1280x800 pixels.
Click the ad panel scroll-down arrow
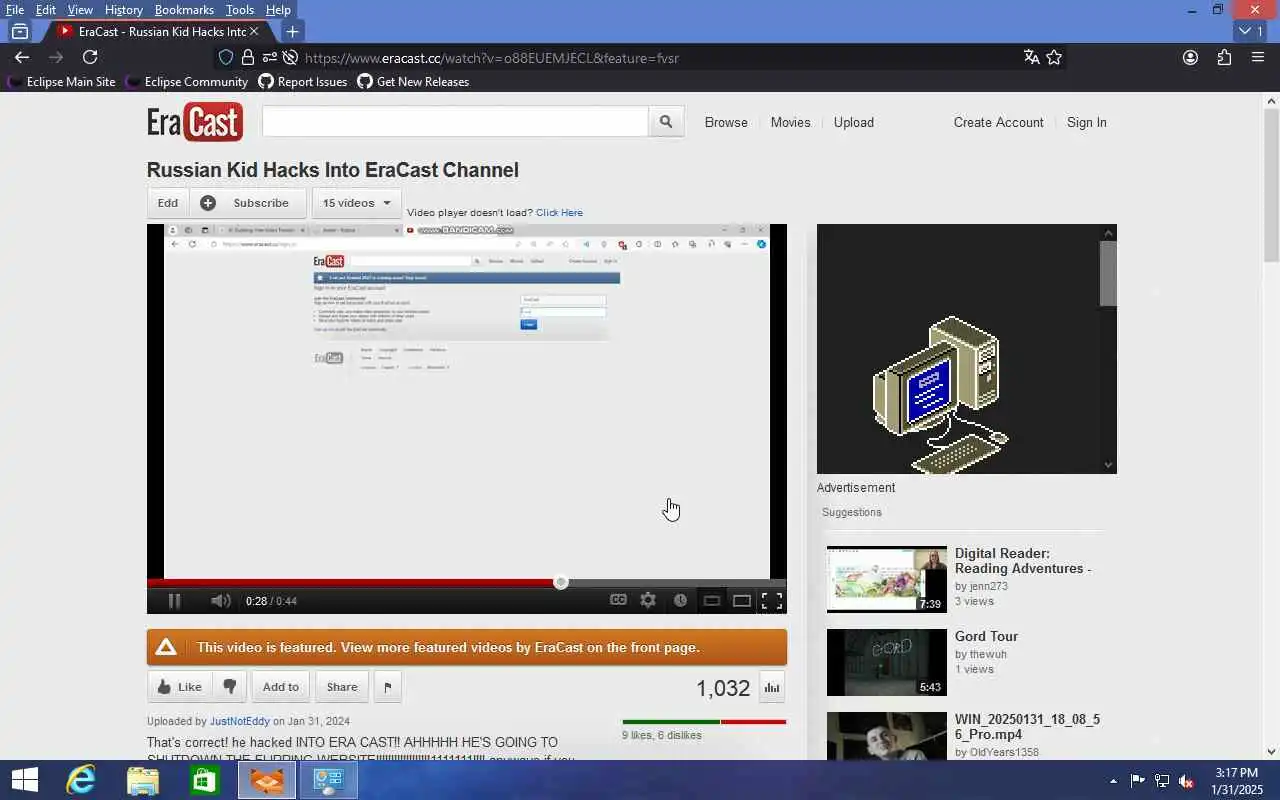pyautogui.click(x=1108, y=465)
